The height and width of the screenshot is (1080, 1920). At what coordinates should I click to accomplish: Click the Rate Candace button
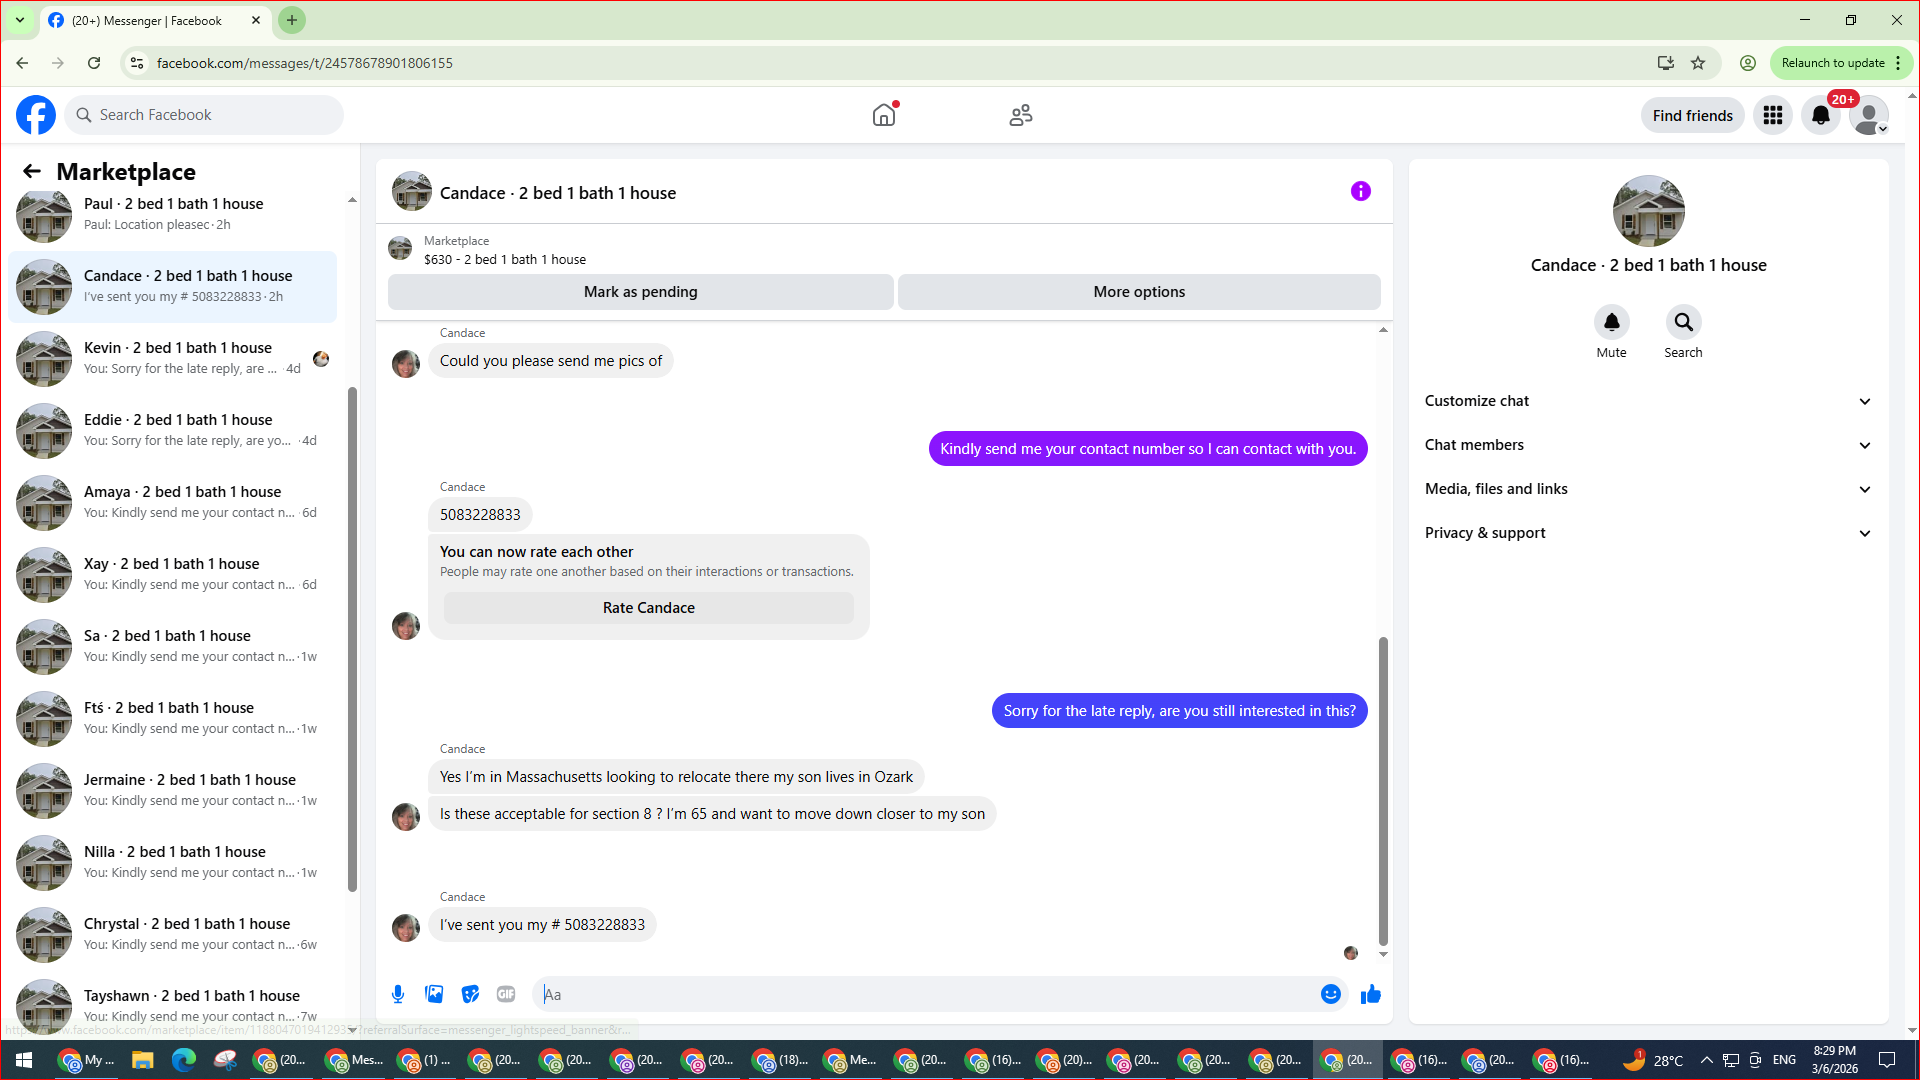point(648,608)
